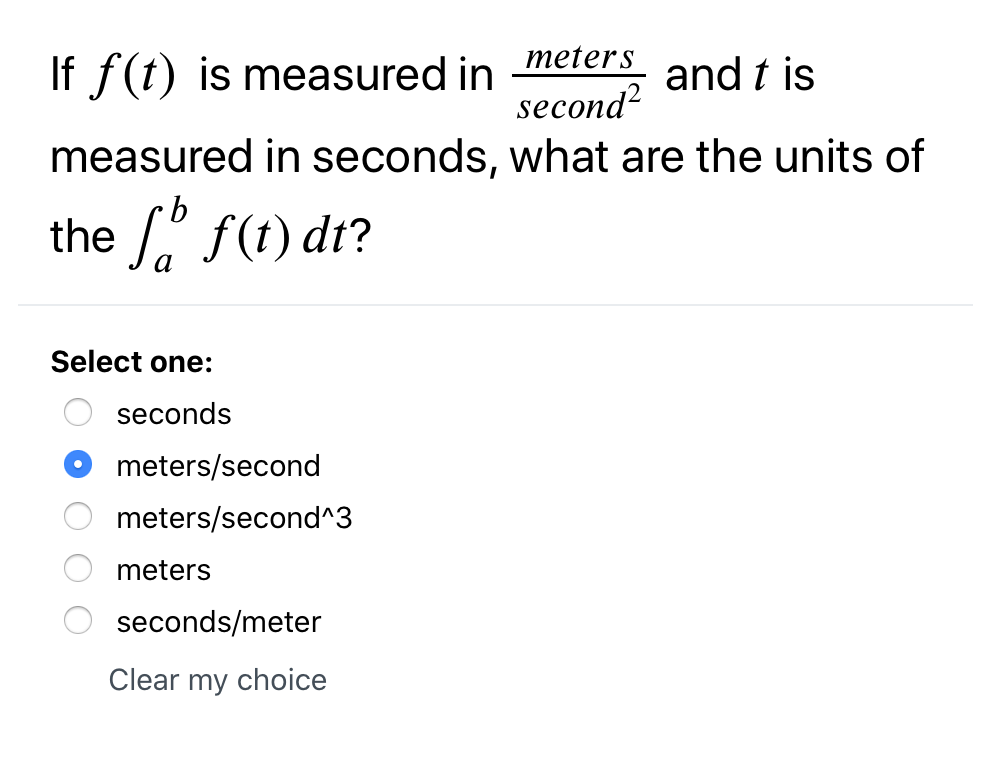Viewport: 986px width, 764px height.
Task: Click the Select one heading
Action: tap(131, 361)
